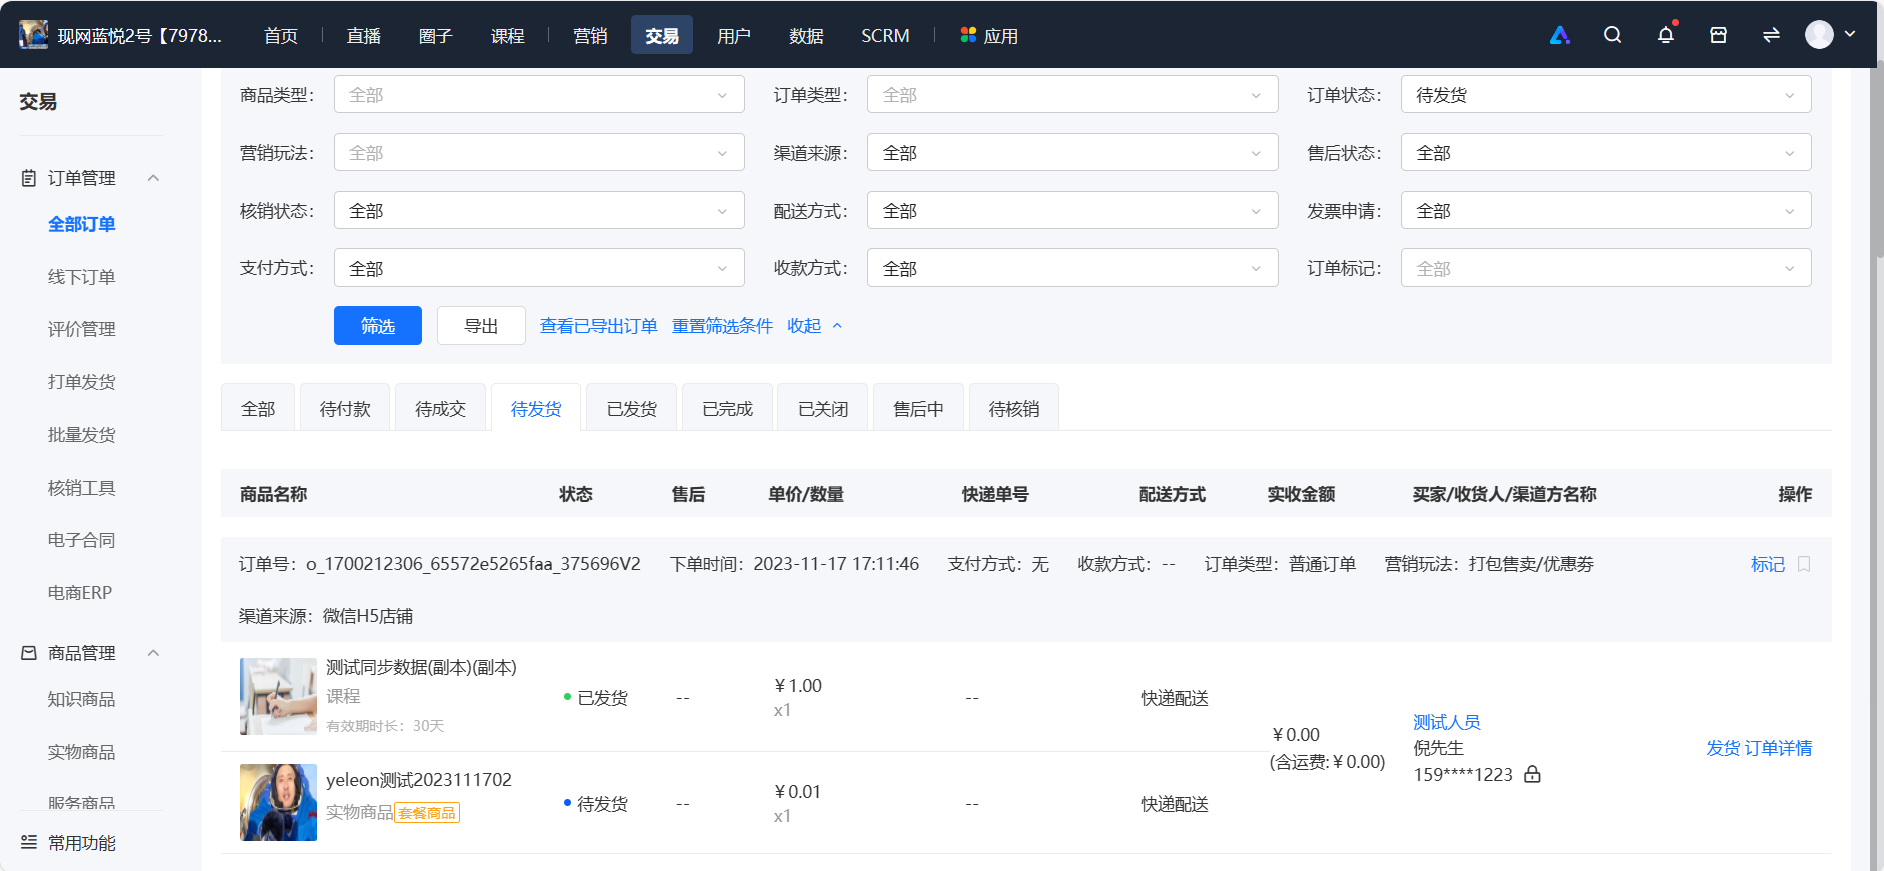Open 课程 in top navigation

point(507,36)
